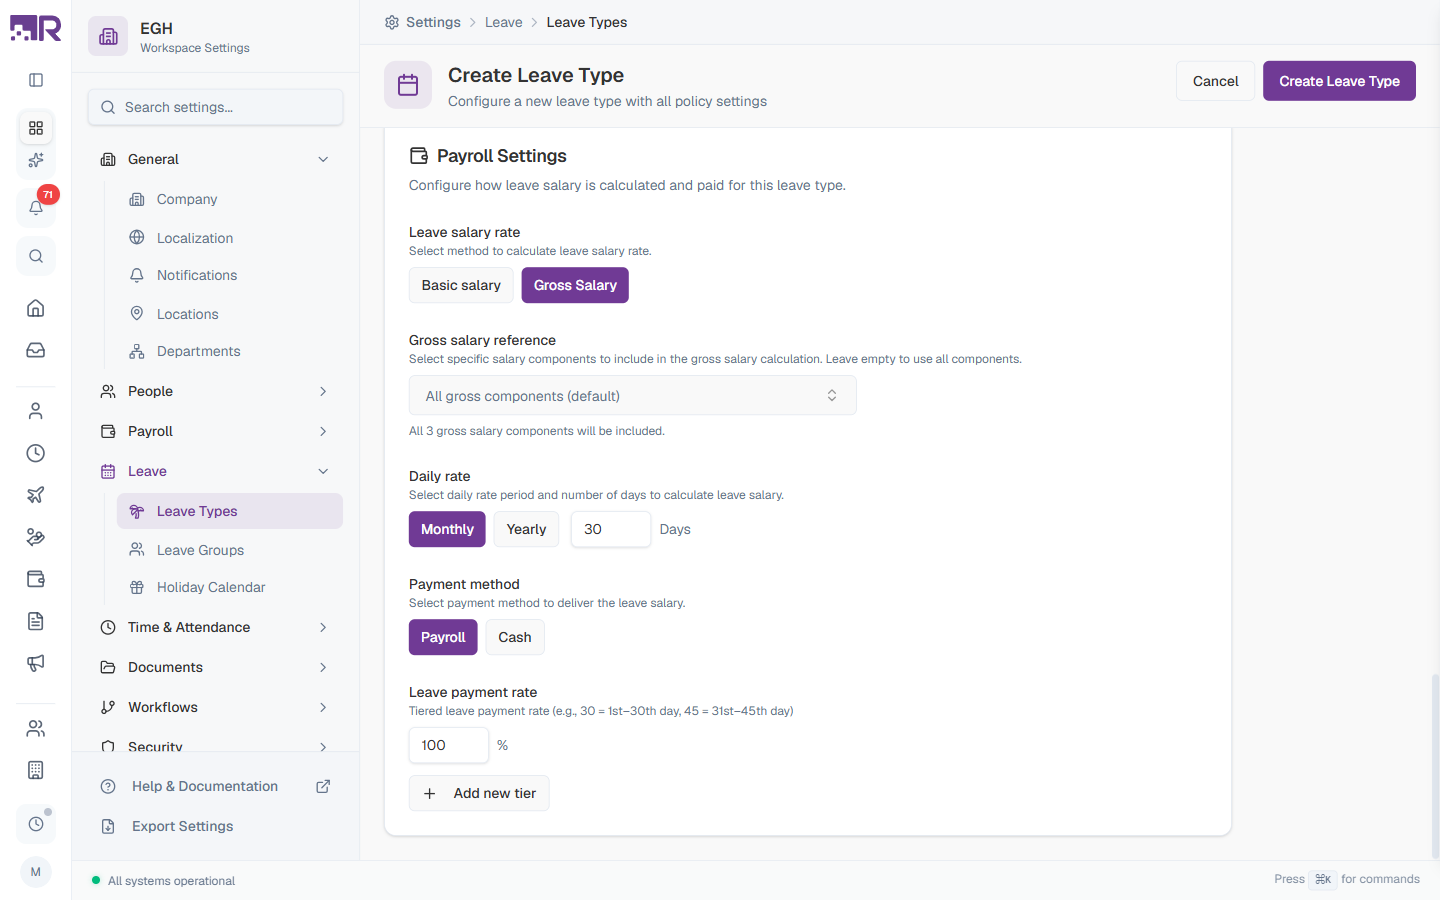
Task: Open Localization settings
Action: [x=230, y=238]
